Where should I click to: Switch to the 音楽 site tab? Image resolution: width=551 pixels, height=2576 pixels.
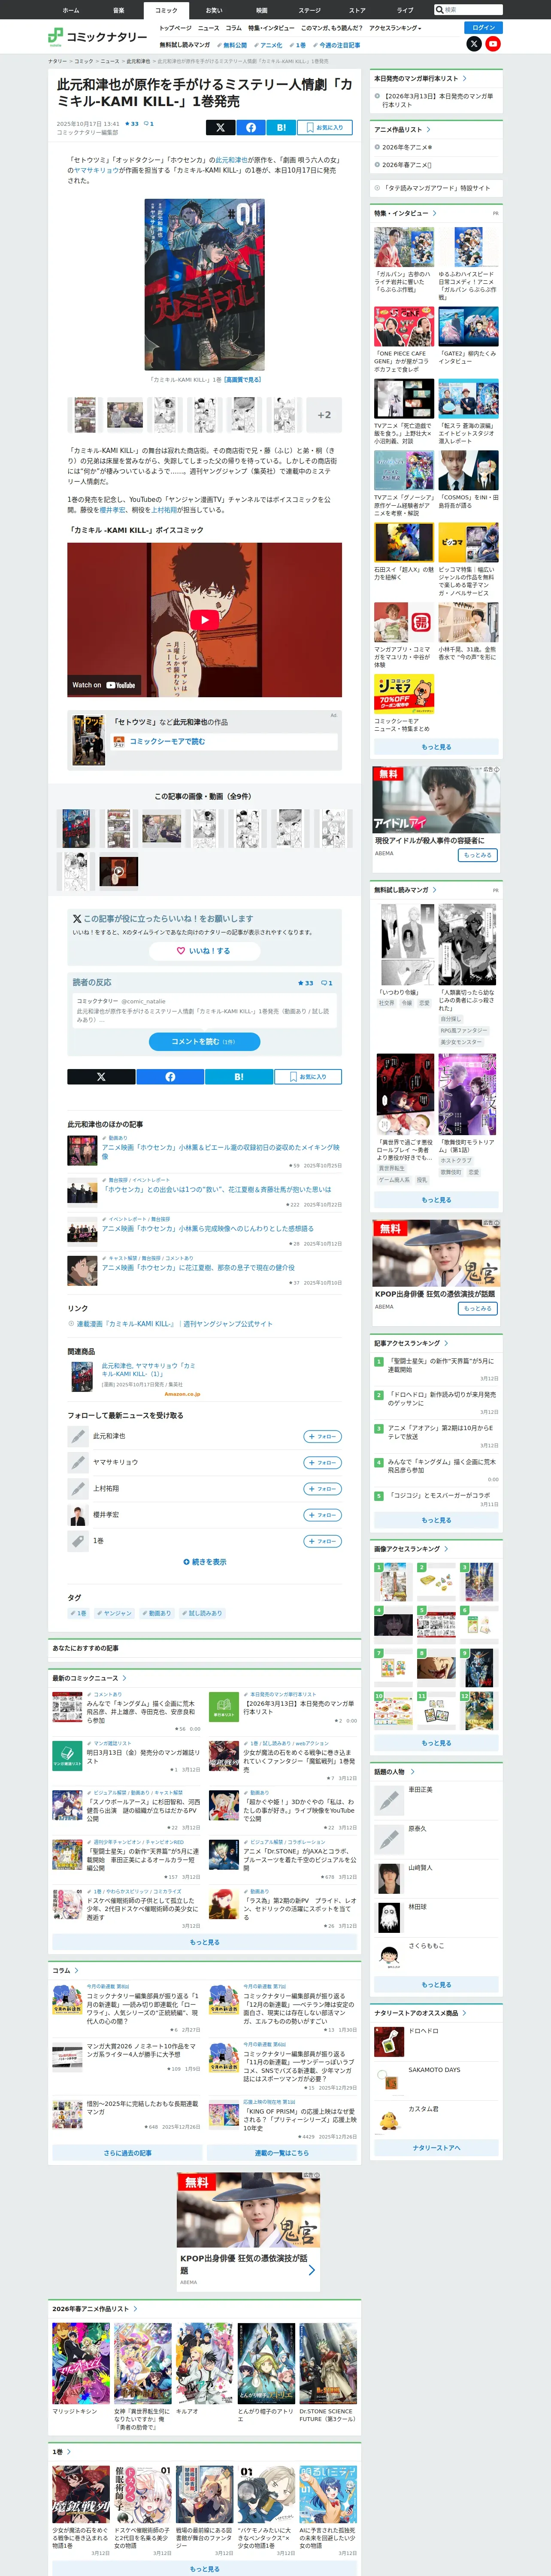click(x=118, y=10)
